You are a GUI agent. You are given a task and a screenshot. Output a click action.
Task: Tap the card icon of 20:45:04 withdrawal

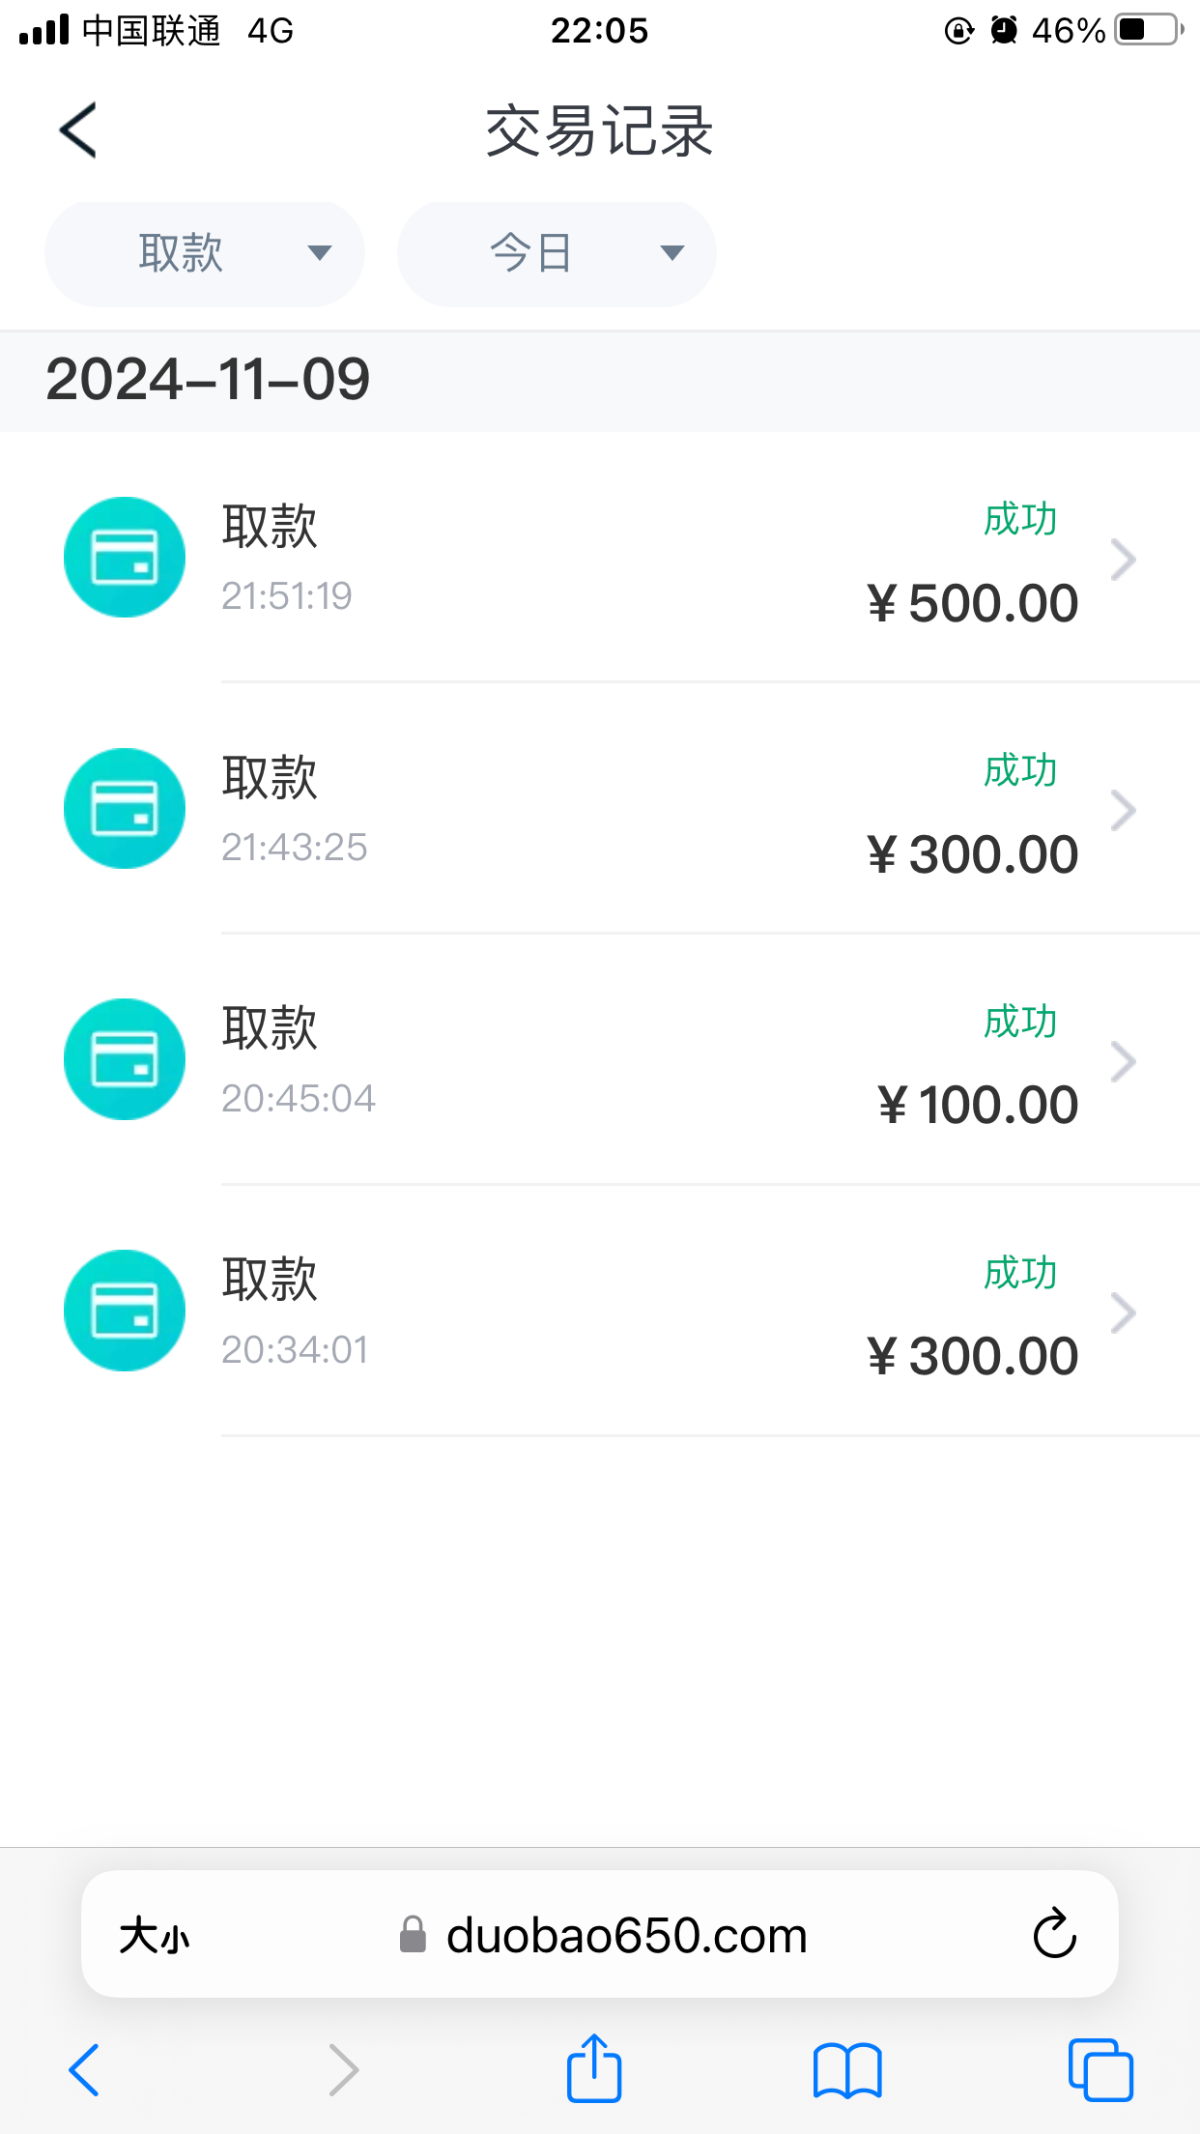pos(124,1059)
